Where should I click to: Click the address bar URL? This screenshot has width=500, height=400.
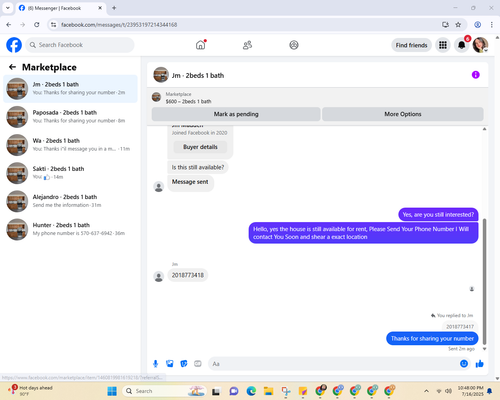click(x=119, y=25)
